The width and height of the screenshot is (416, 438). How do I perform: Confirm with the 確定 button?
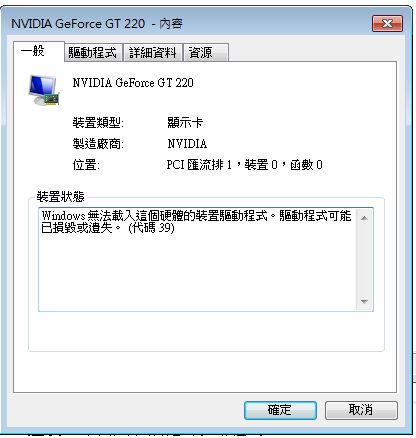[x=280, y=410]
